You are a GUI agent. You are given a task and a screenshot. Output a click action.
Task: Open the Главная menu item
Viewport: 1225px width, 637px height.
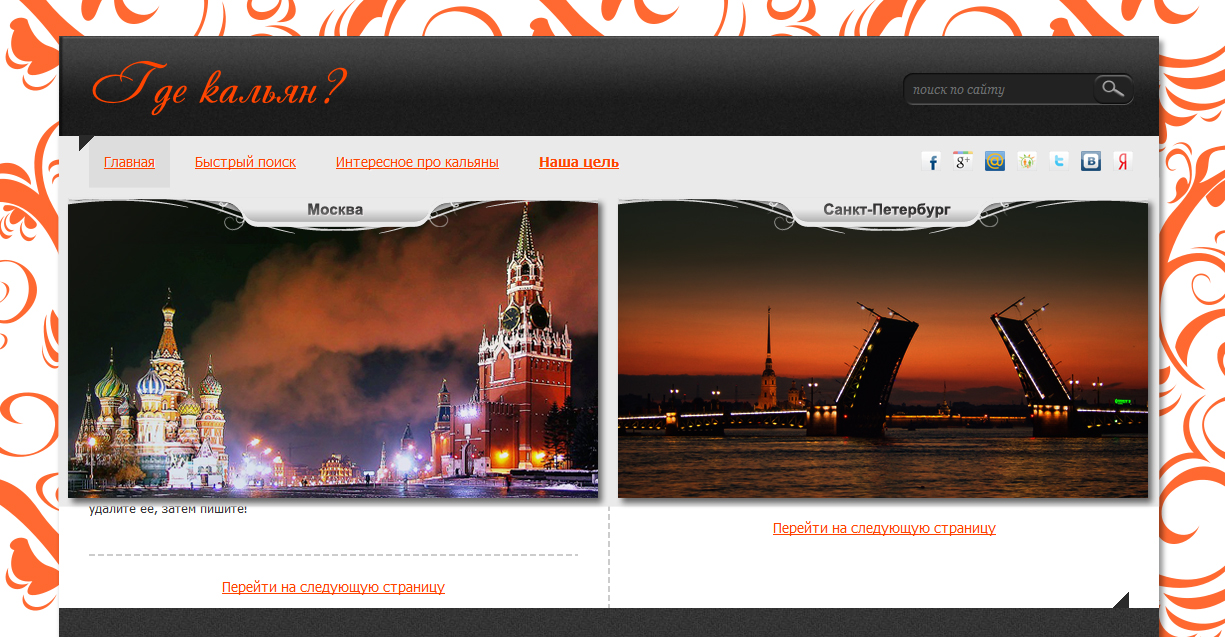[129, 162]
